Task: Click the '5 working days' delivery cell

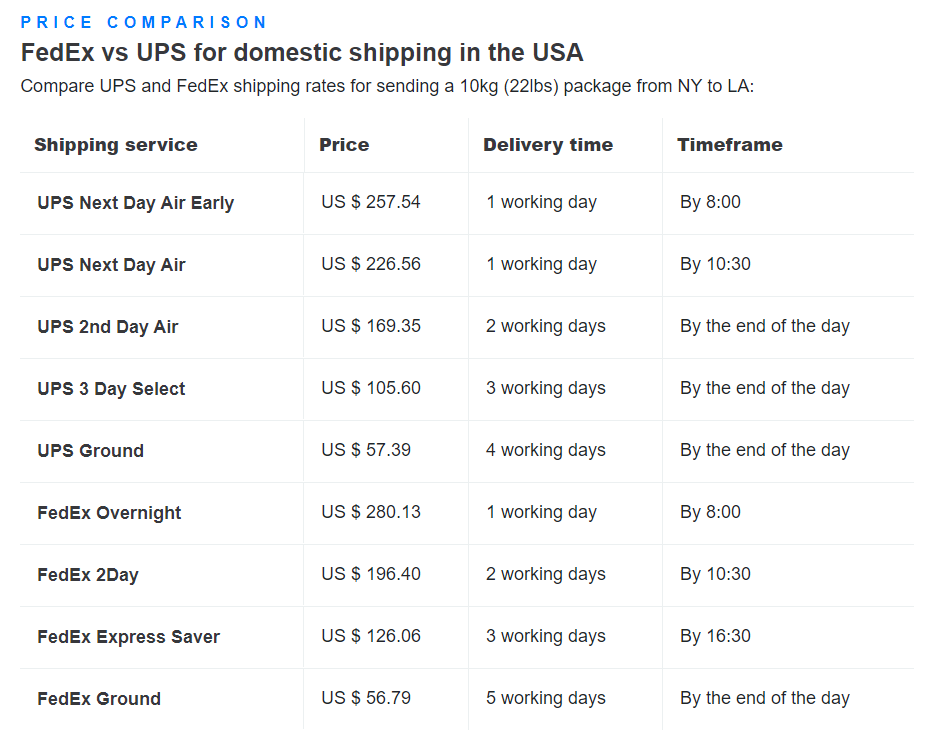Action: [x=546, y=698]
